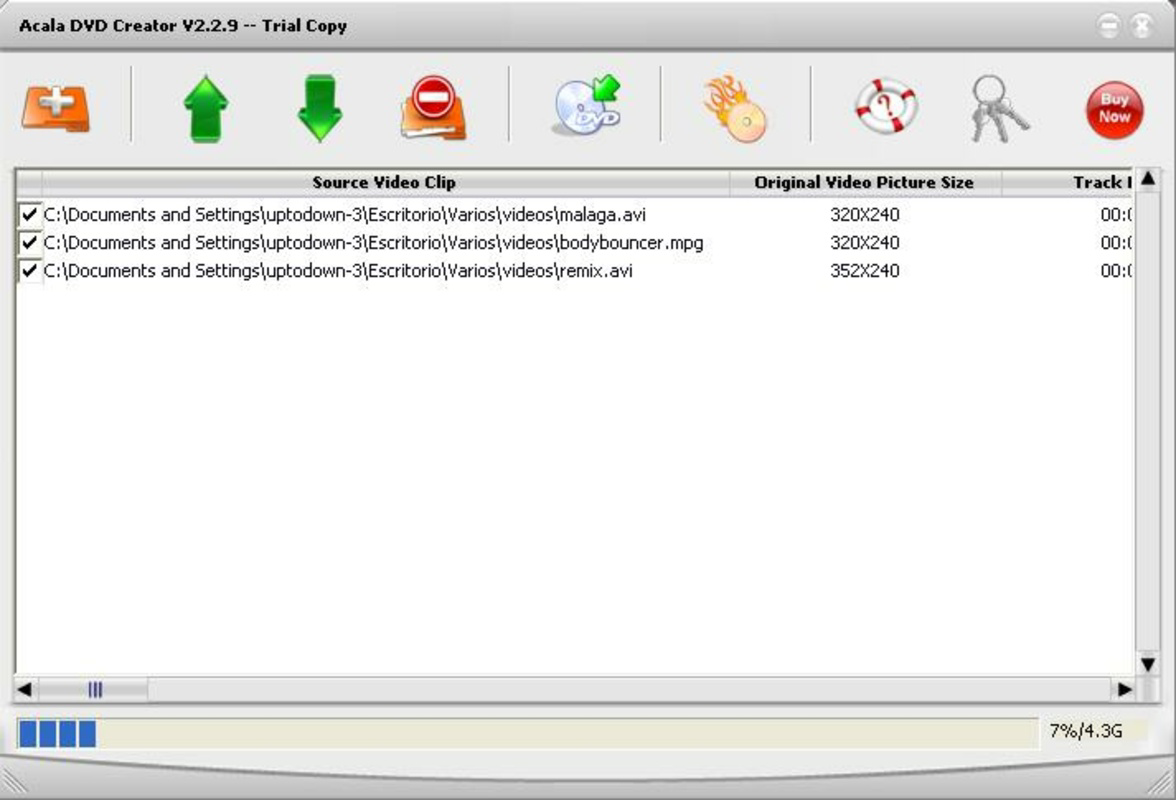Click the Acala DVD Creator title bar text
The height and width of the screenshot is (800, 1176).
click(183, 25)
